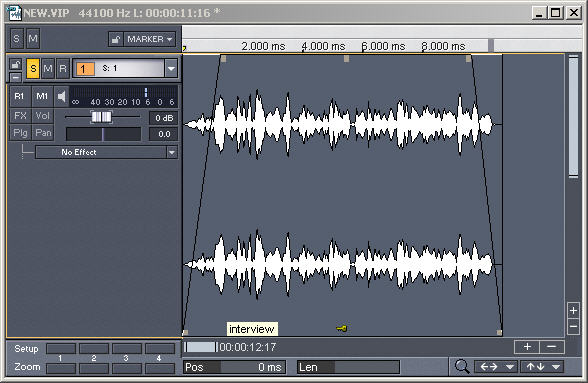Click the global Mute M button
The width and height of the screenshot is (588, 383).
[33, 39]
